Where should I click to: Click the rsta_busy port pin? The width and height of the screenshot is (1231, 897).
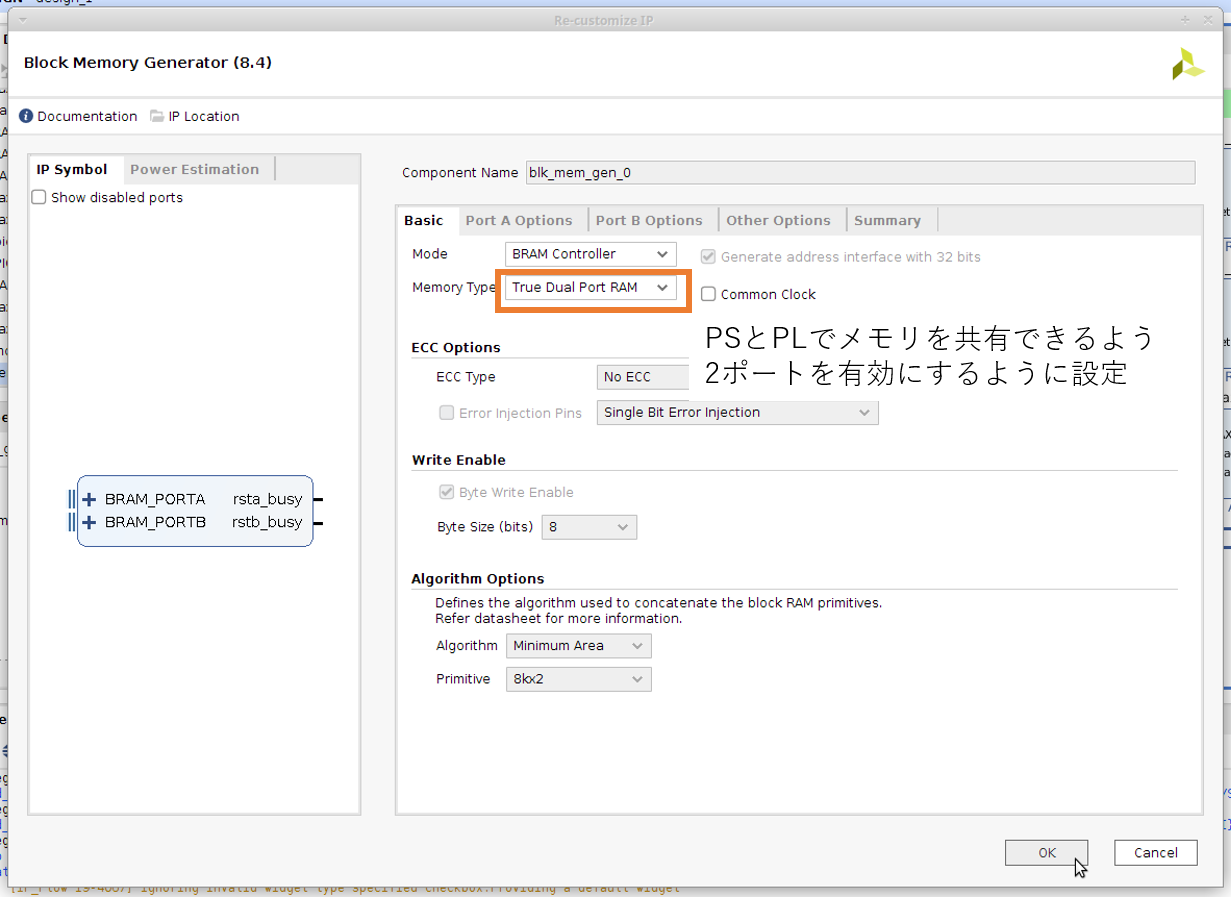pos(318,499)
